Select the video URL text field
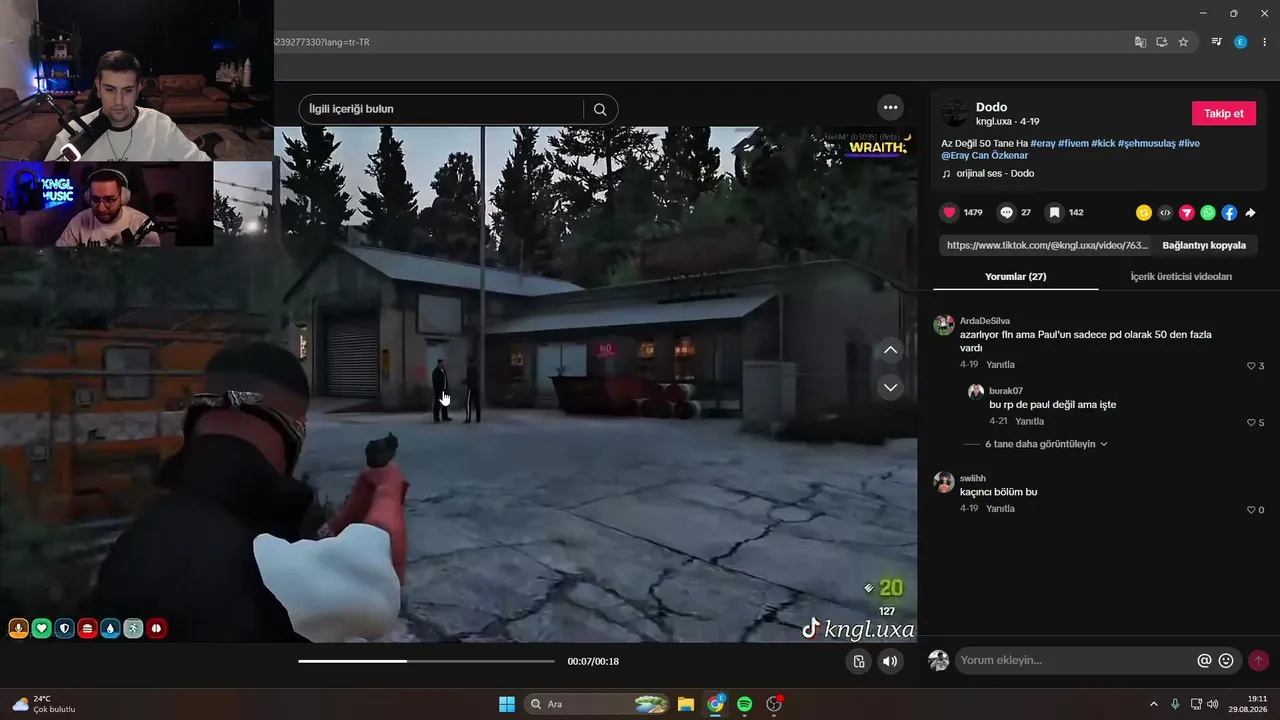 pyautogui.click(x=1047, y=245)
